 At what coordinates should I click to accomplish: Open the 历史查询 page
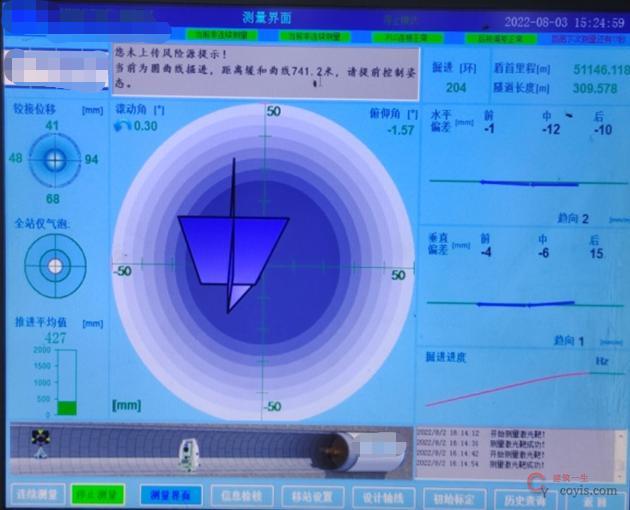point(525,500)
